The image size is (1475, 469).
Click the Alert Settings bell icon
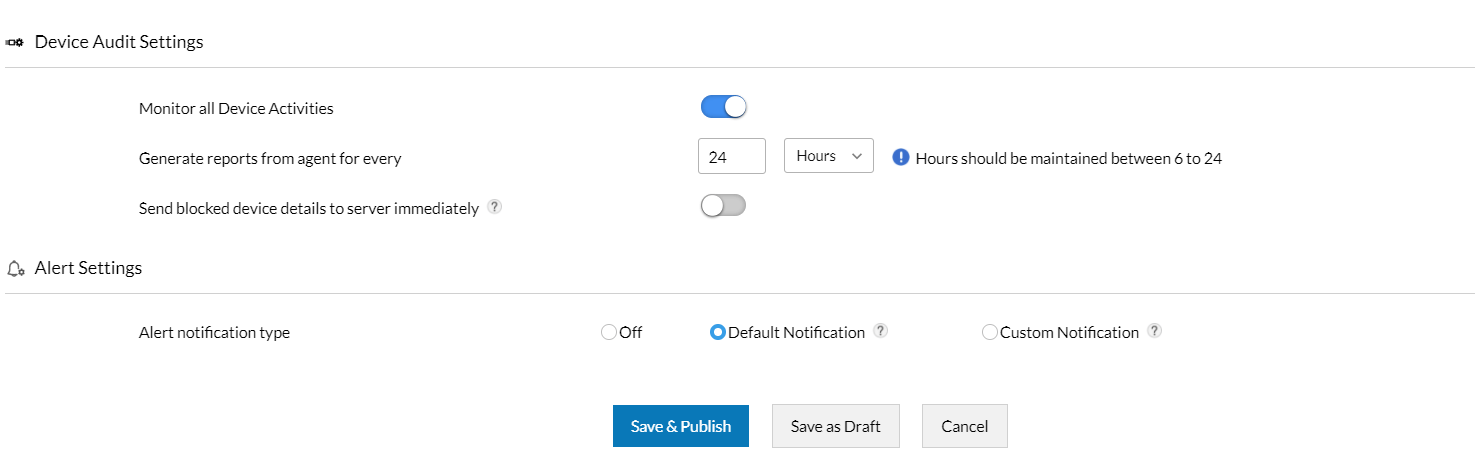15,268
